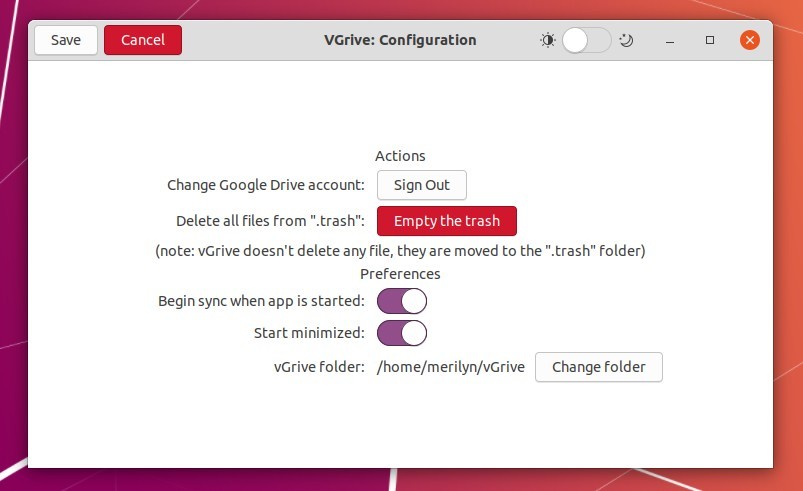Minimize the VGrive Configuration window

pos(671,41)
